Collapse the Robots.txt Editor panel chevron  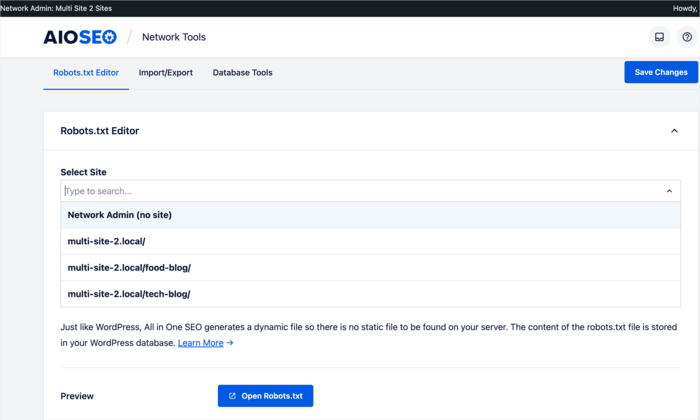pos(674,131)
